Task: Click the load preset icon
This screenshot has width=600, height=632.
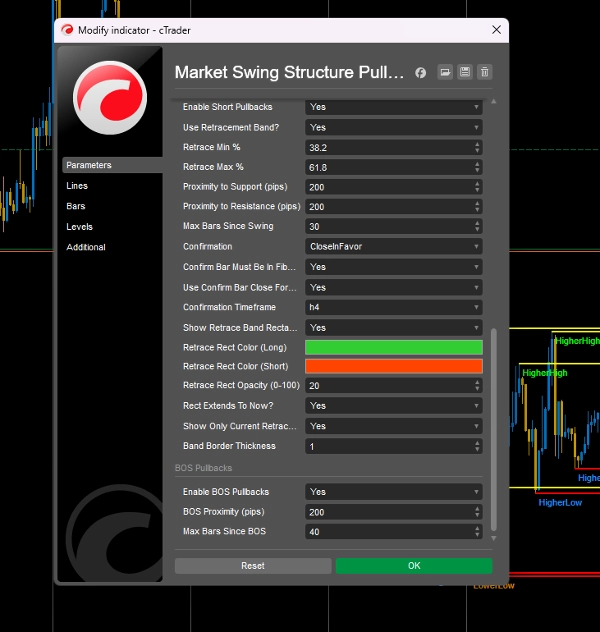Action: point(445,72)
